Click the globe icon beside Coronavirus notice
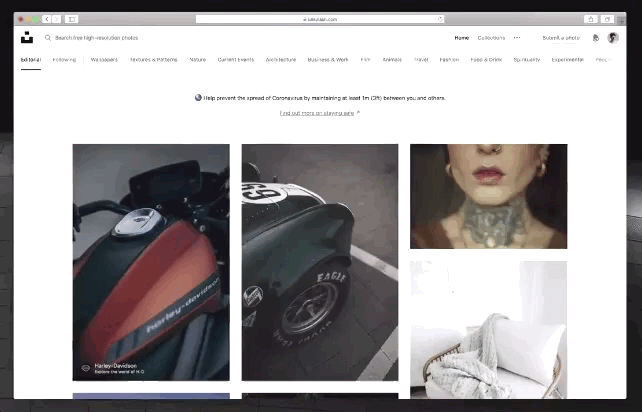Viewport: 642px width, 412px height. (x=198, y=97)
